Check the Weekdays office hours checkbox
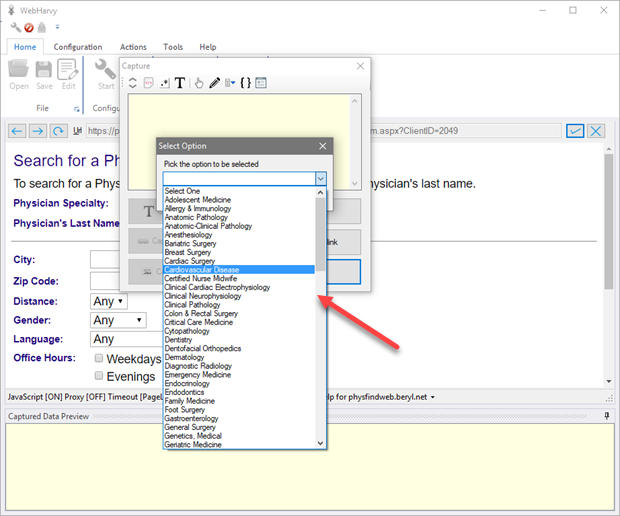 [99, 358]
